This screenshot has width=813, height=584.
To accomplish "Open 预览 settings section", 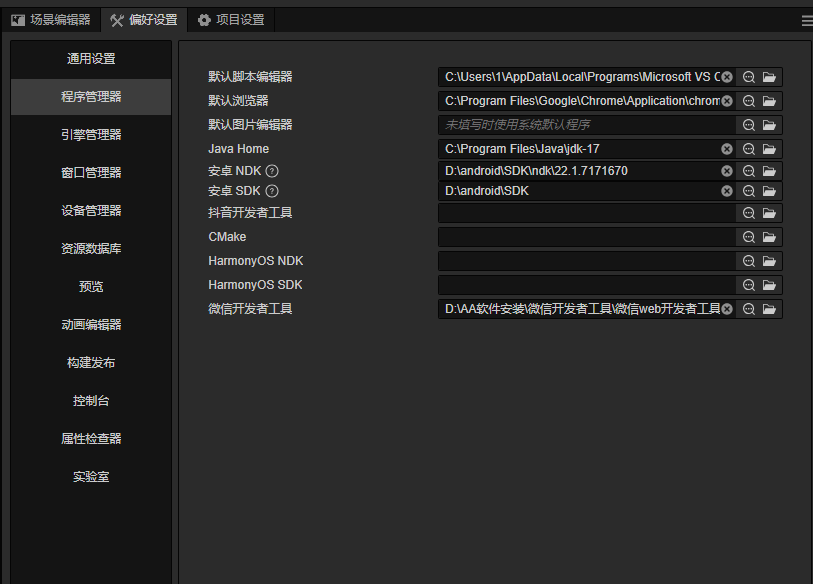I will (91, 287).
